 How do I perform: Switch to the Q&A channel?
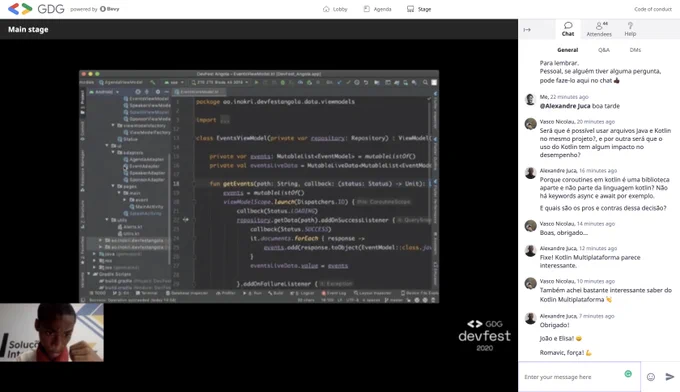(604, 50)
